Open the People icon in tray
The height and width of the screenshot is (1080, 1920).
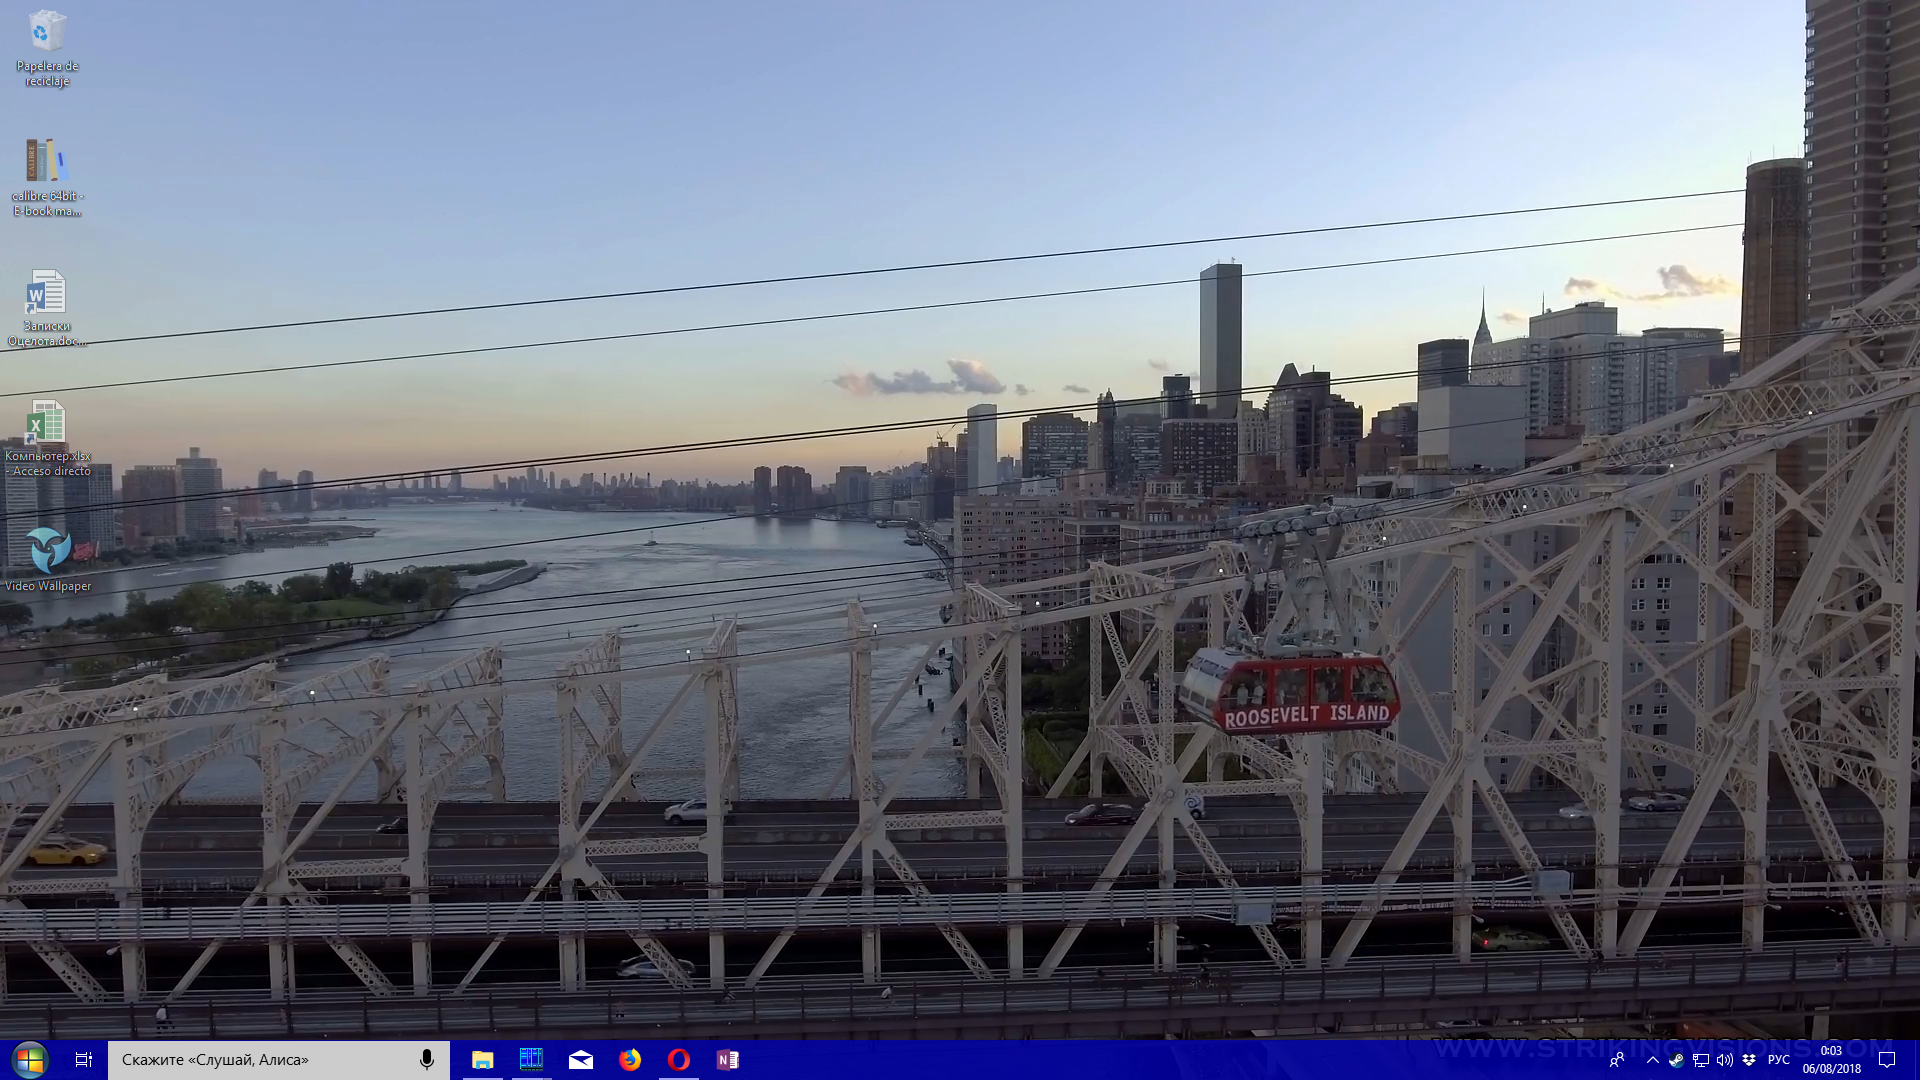pyautogui.click(x=1617, y=1060)
